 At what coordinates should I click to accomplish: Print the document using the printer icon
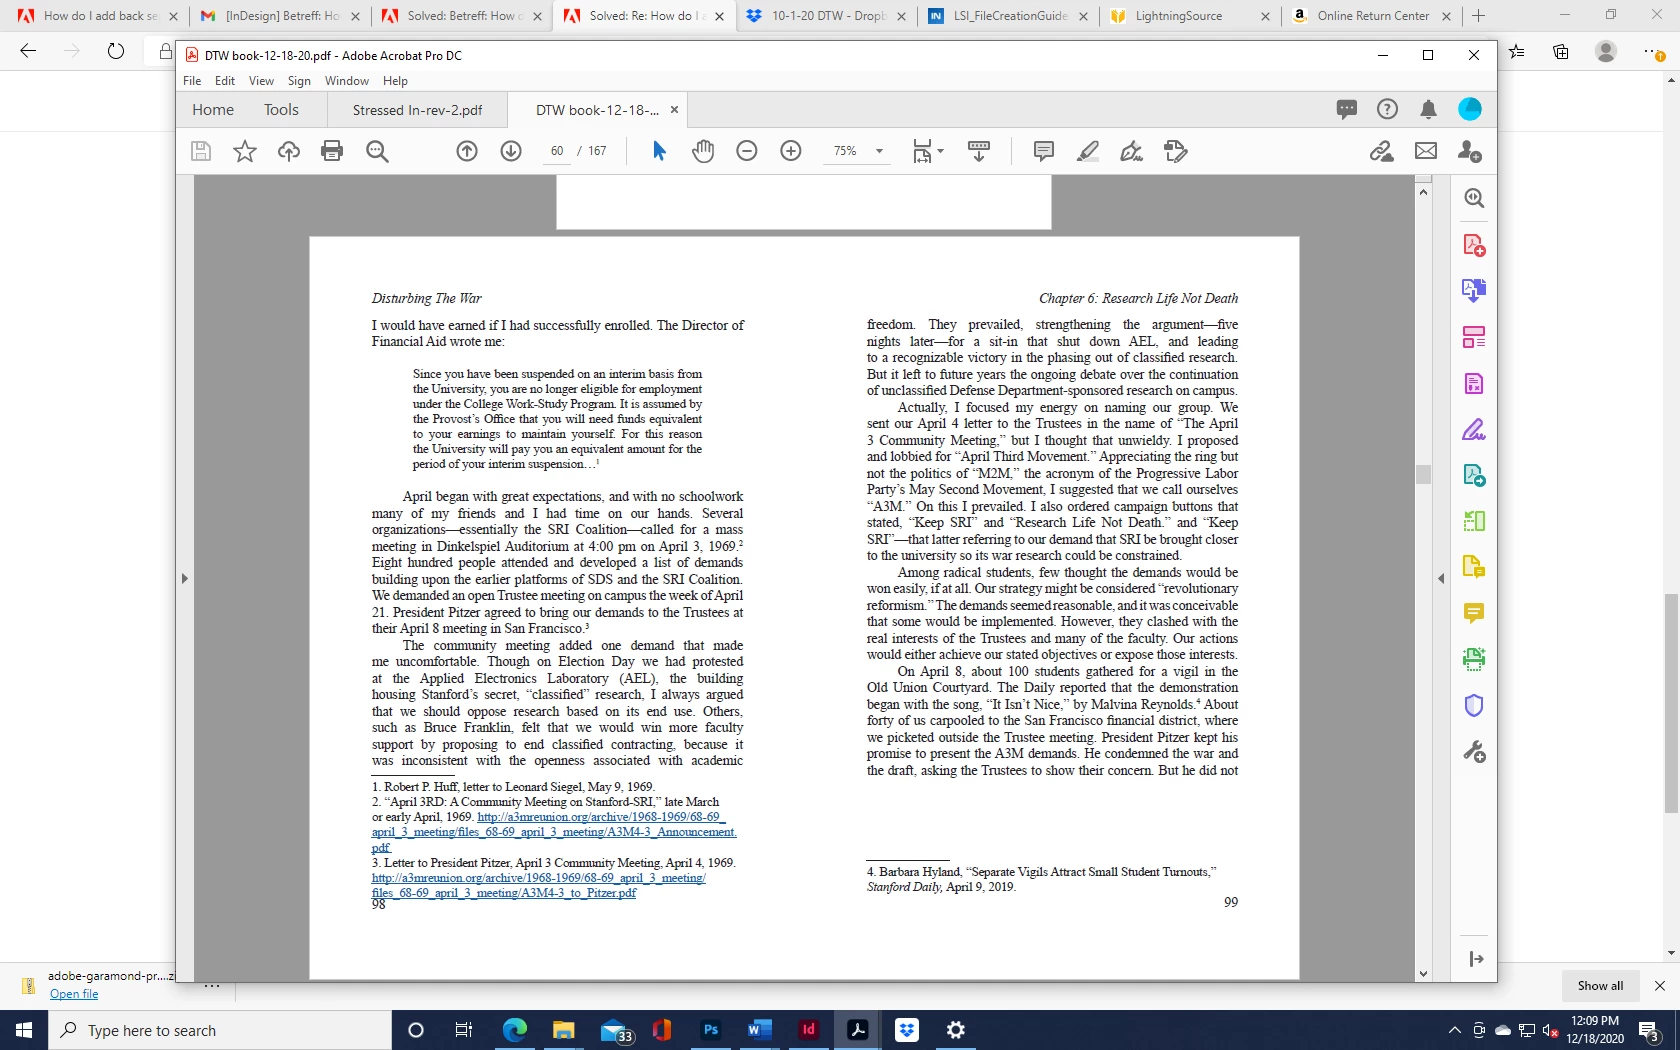[332, 151]
